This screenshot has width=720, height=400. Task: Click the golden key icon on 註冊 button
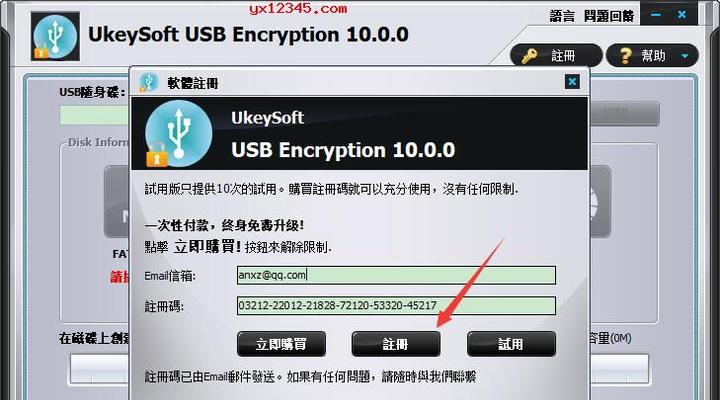529,56
